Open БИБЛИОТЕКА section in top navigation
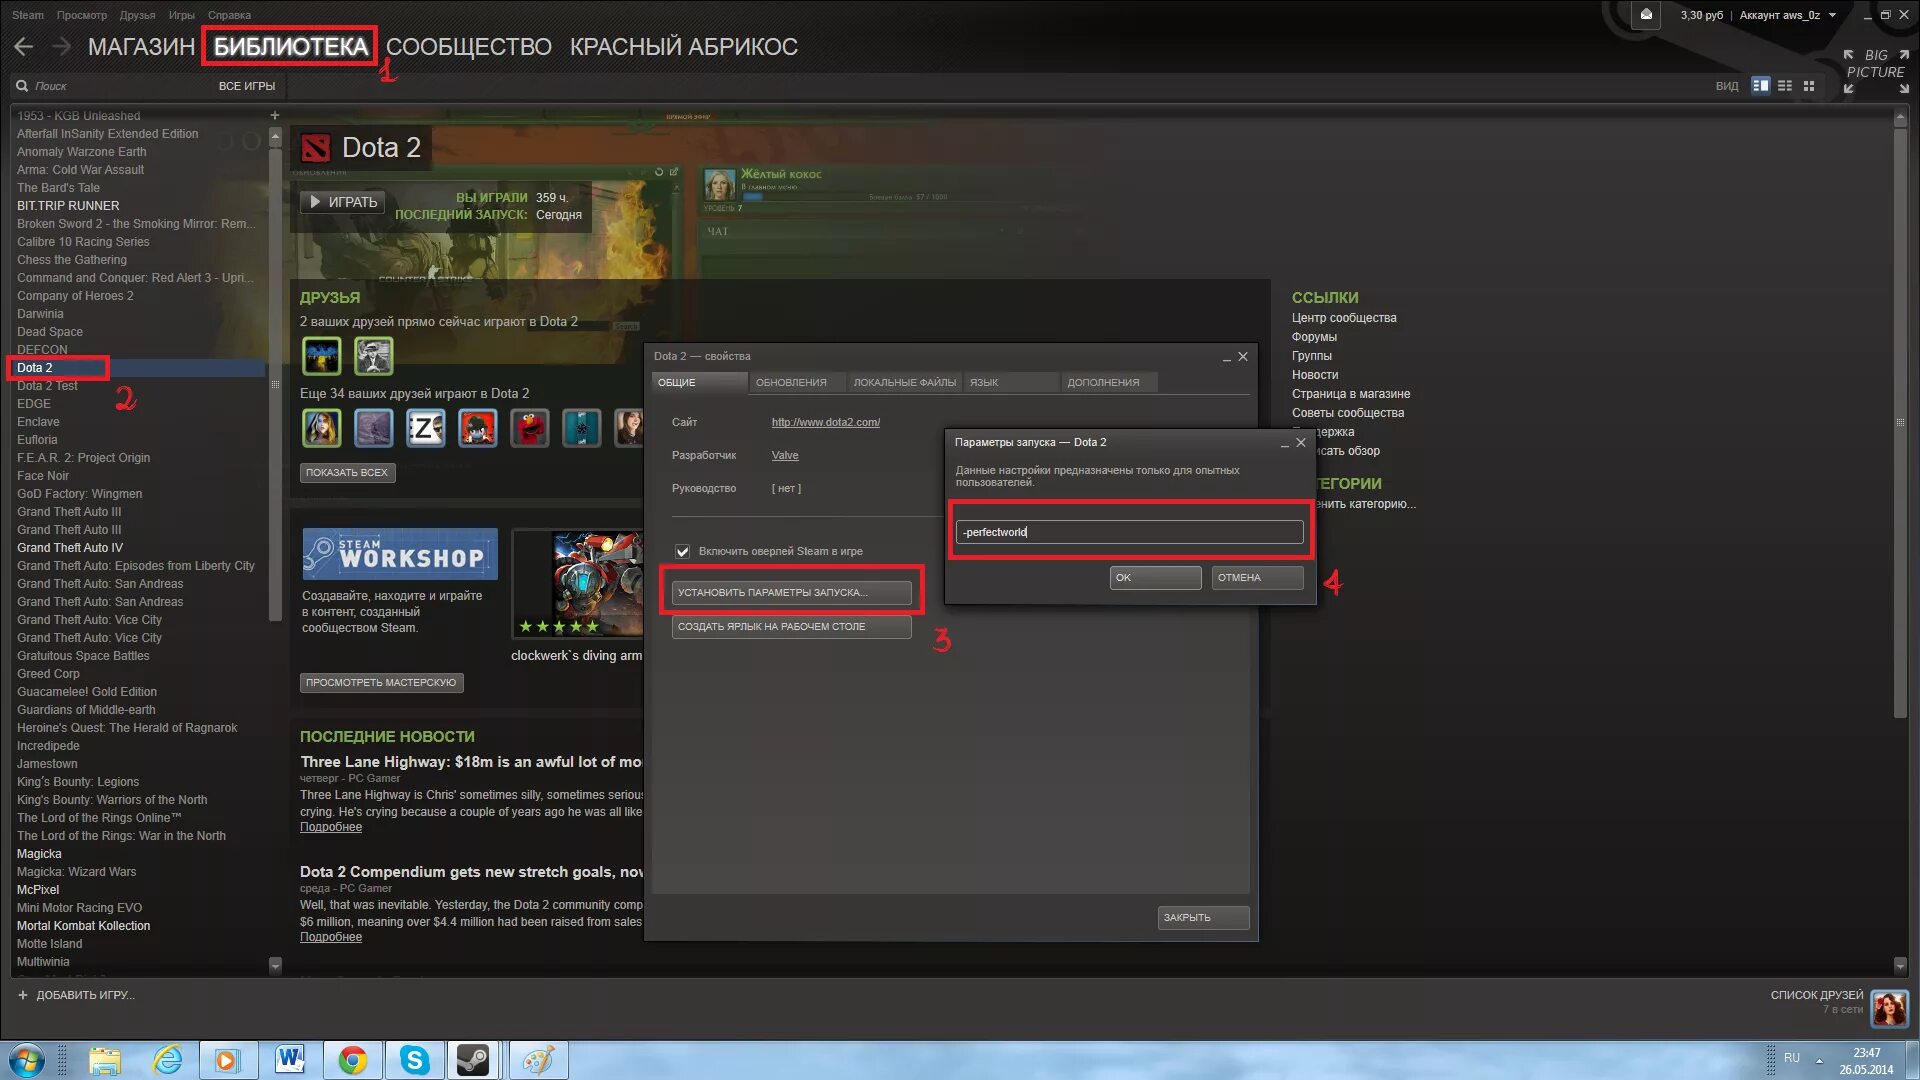The width and height of the screenshot is (1920, 1080). click(x=290, y=46)
